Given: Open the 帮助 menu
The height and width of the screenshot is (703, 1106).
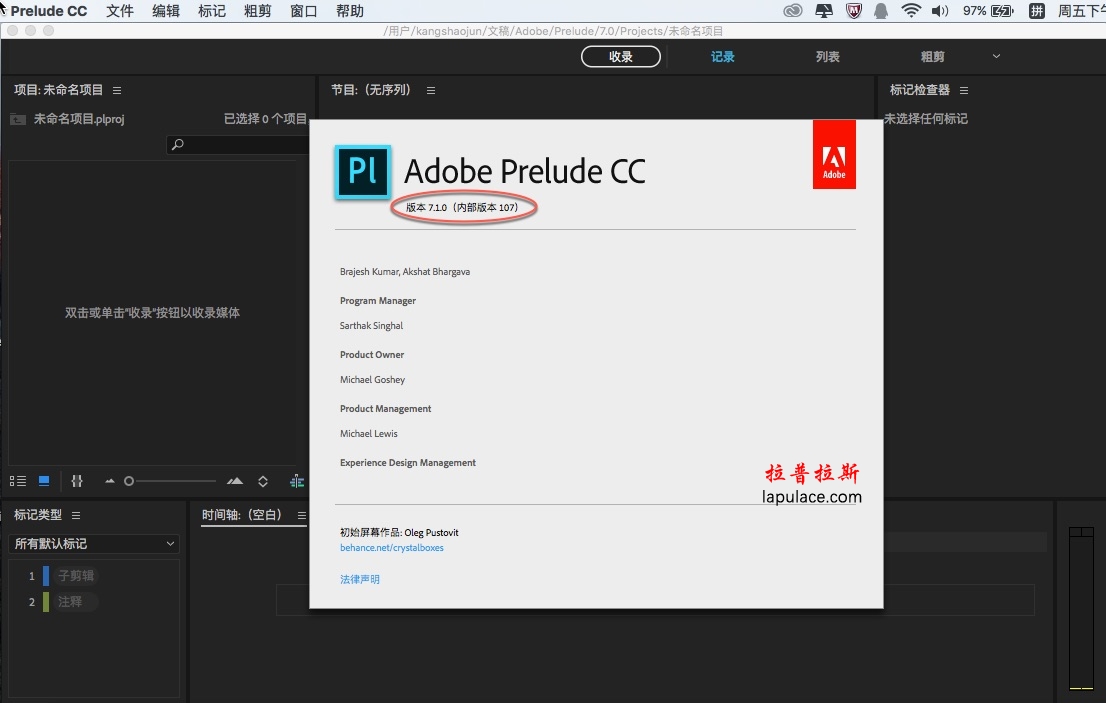Looking at the screenshot, I should click(350, 11).
